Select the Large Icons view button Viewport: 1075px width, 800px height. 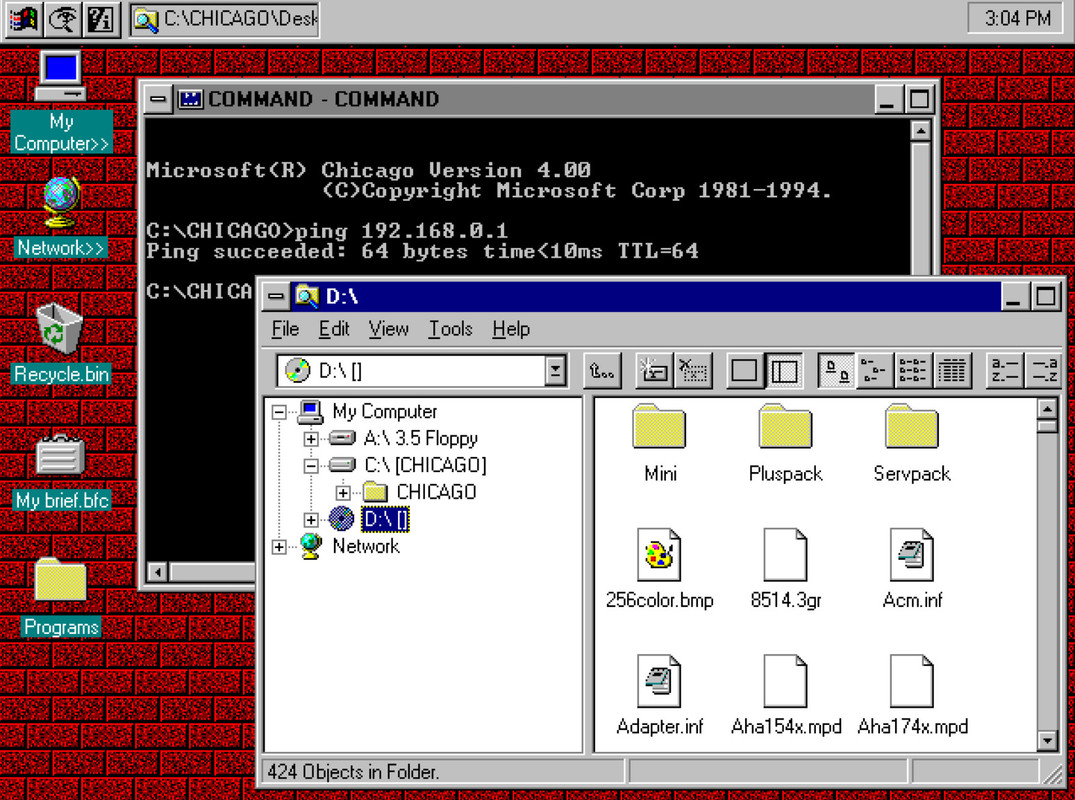pyautogui.click(x=836, y=371)
